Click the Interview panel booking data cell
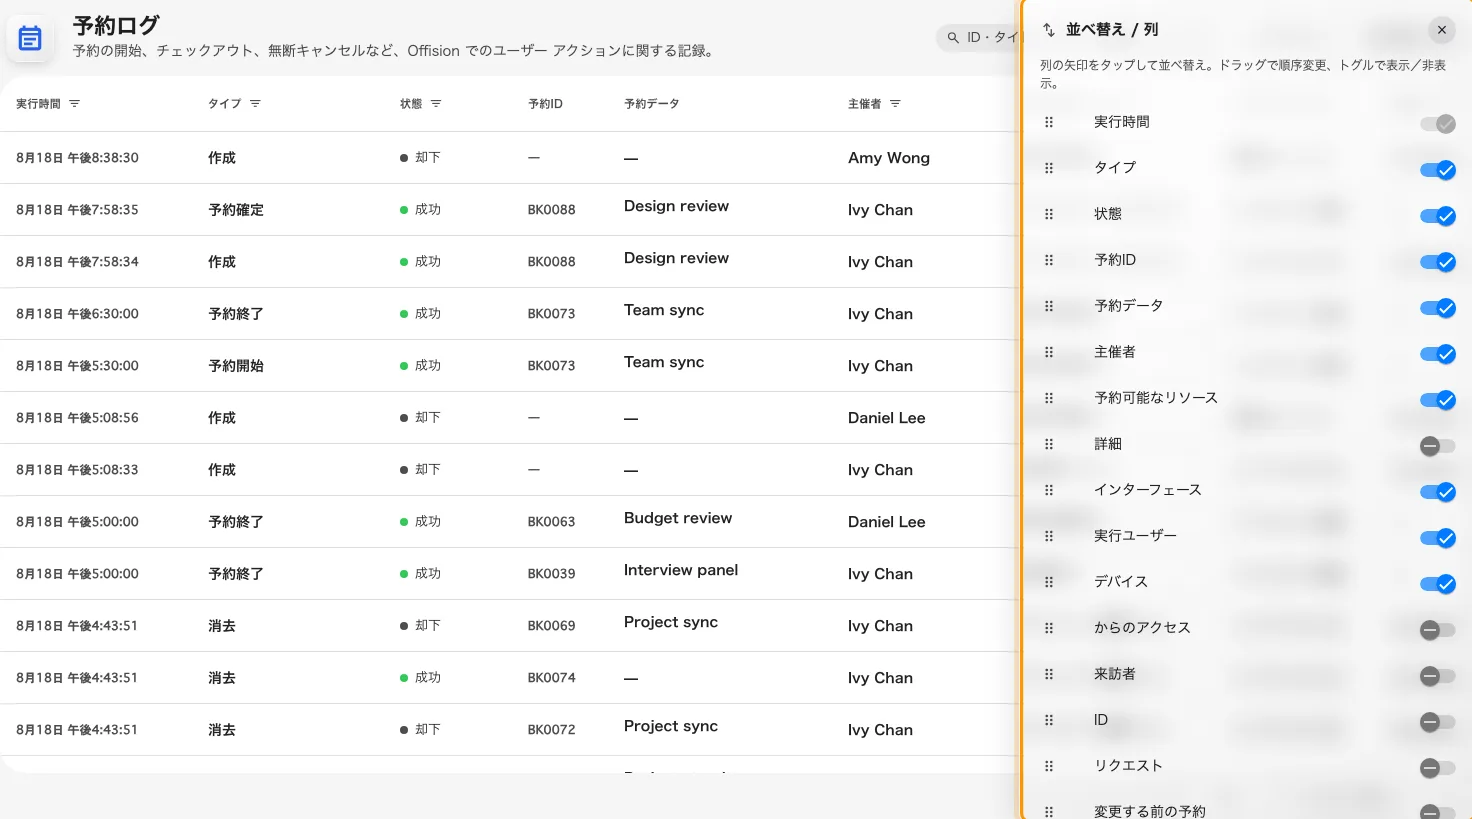Viewport: 1472px width, 819px height. 681,570
